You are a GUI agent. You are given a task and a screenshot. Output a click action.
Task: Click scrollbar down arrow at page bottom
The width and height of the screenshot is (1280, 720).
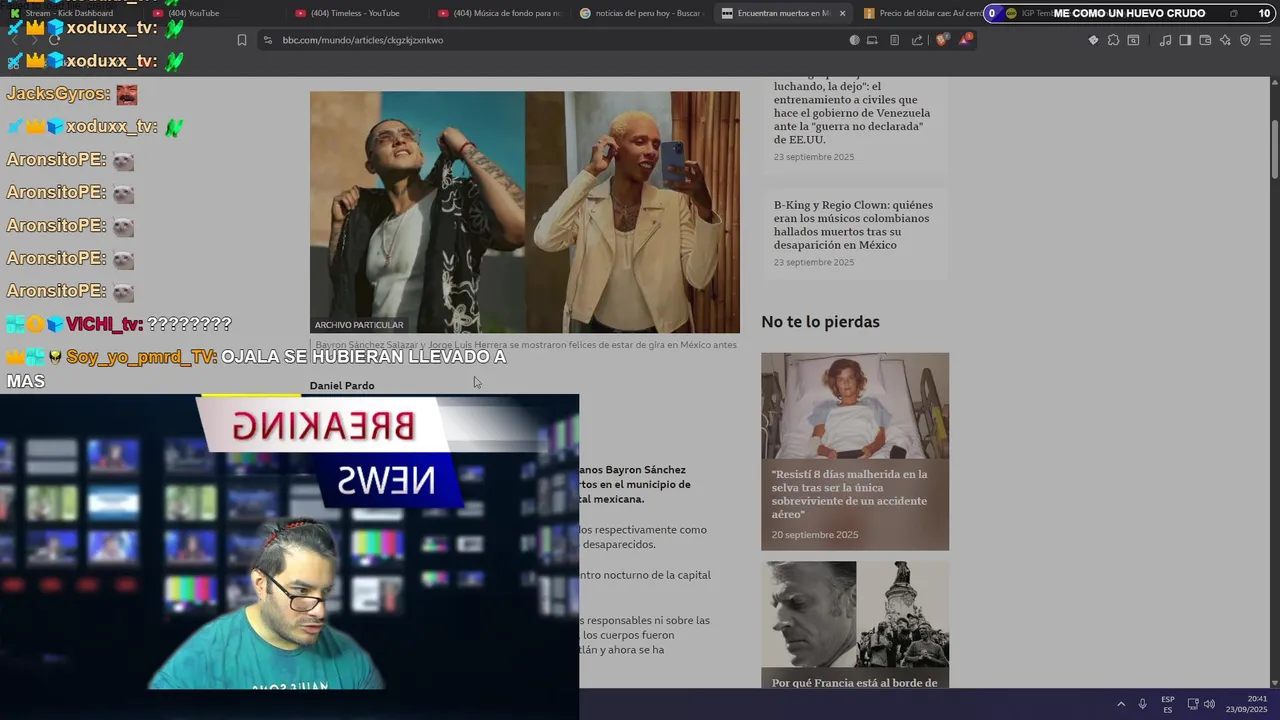pyautogui.click(x=1274, y=681)
